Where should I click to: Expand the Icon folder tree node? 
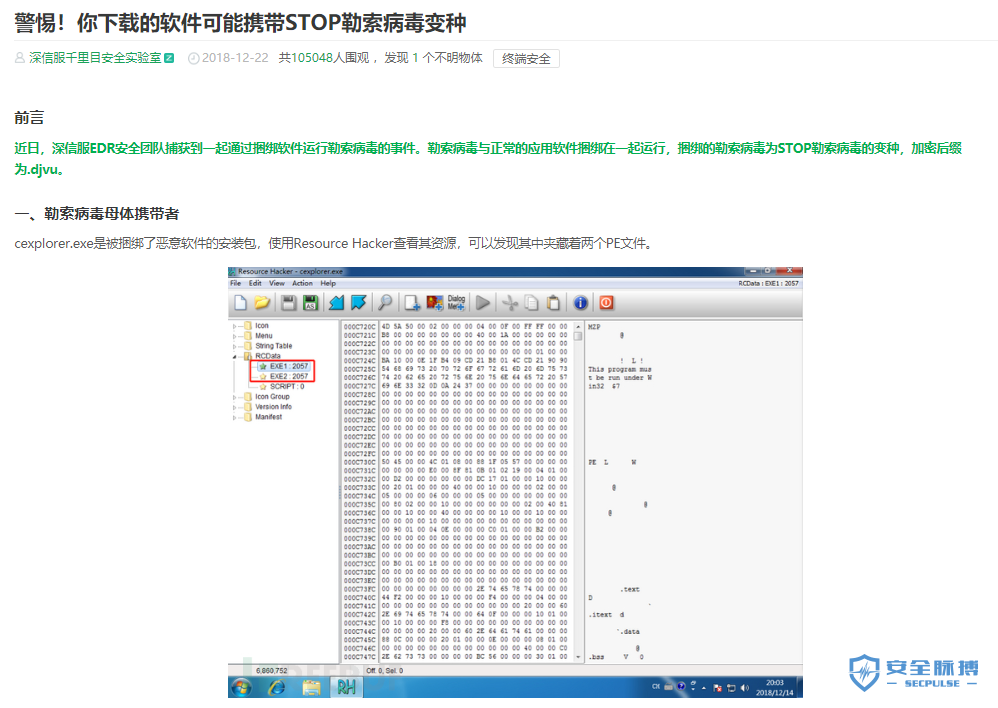point(236,325)
